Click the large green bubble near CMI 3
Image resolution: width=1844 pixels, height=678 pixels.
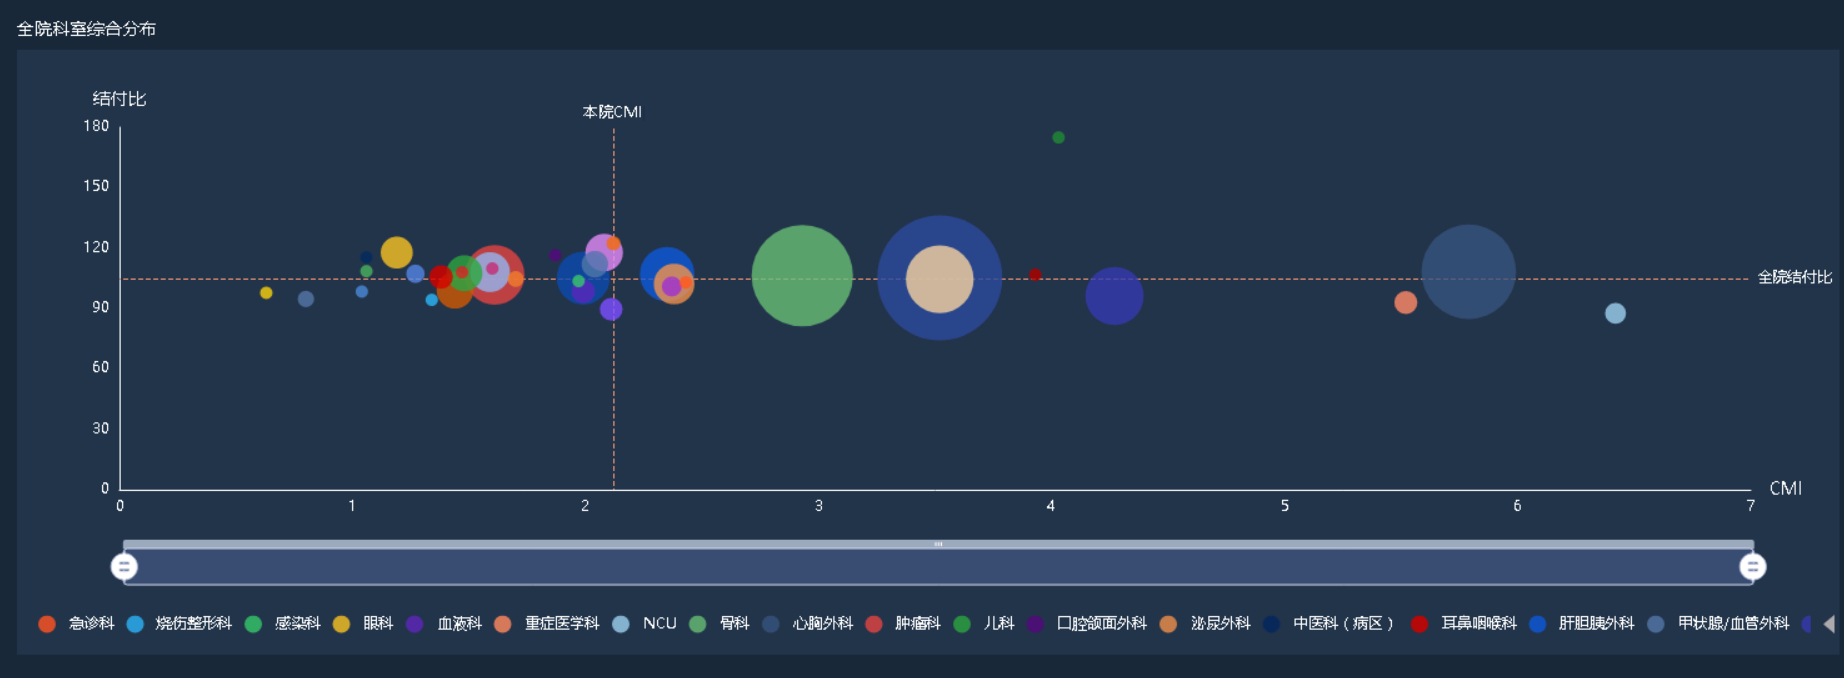[x=802, y=276]
